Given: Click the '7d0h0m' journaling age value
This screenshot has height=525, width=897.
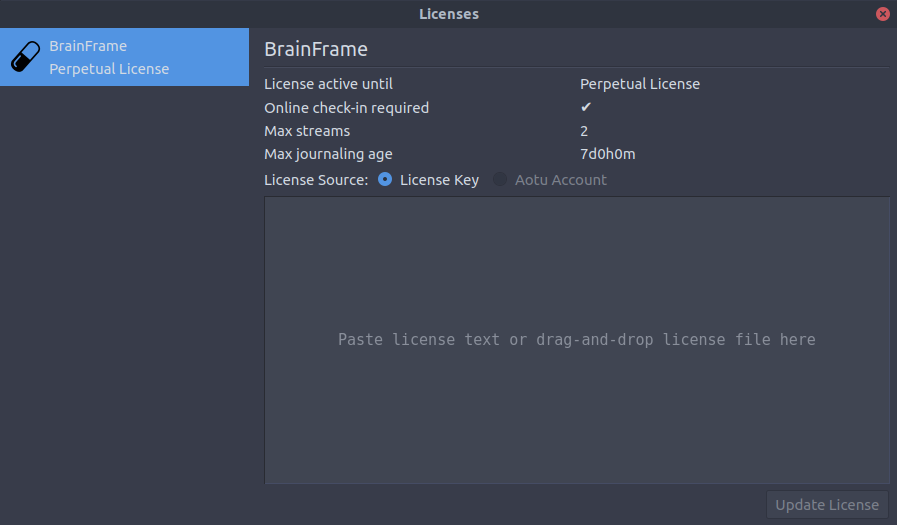Looking at the screenshot, I should click(x=608, y=154).
